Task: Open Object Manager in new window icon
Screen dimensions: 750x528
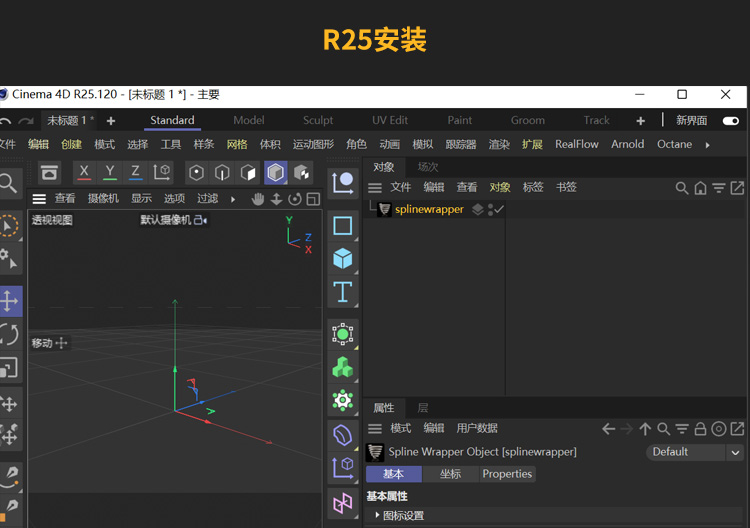Action: pyautogui.click(x=737, y=188)
